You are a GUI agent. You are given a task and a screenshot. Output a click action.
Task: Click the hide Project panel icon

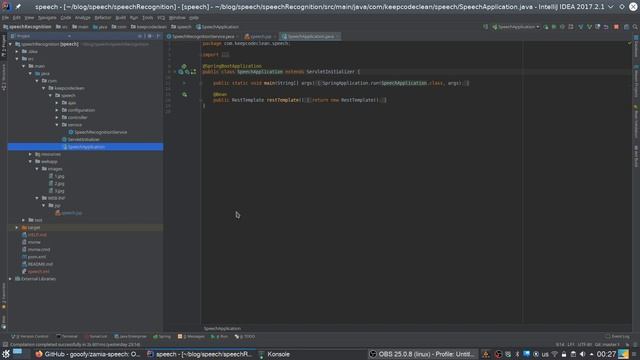[158, 36]
